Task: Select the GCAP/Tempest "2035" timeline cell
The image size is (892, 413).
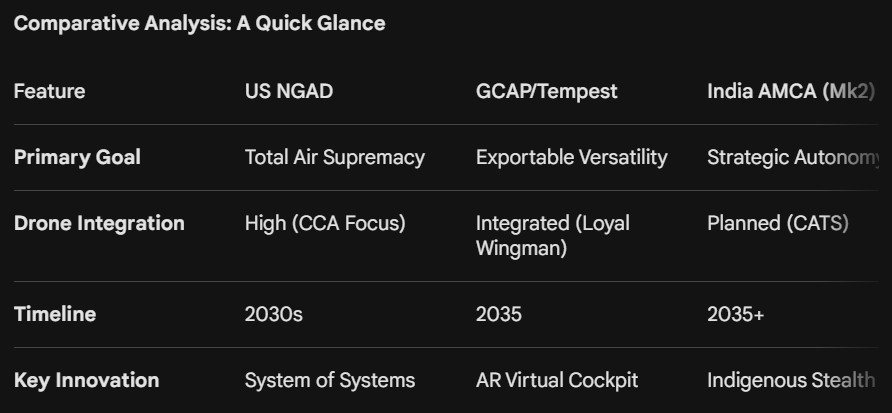Action: 498,314
